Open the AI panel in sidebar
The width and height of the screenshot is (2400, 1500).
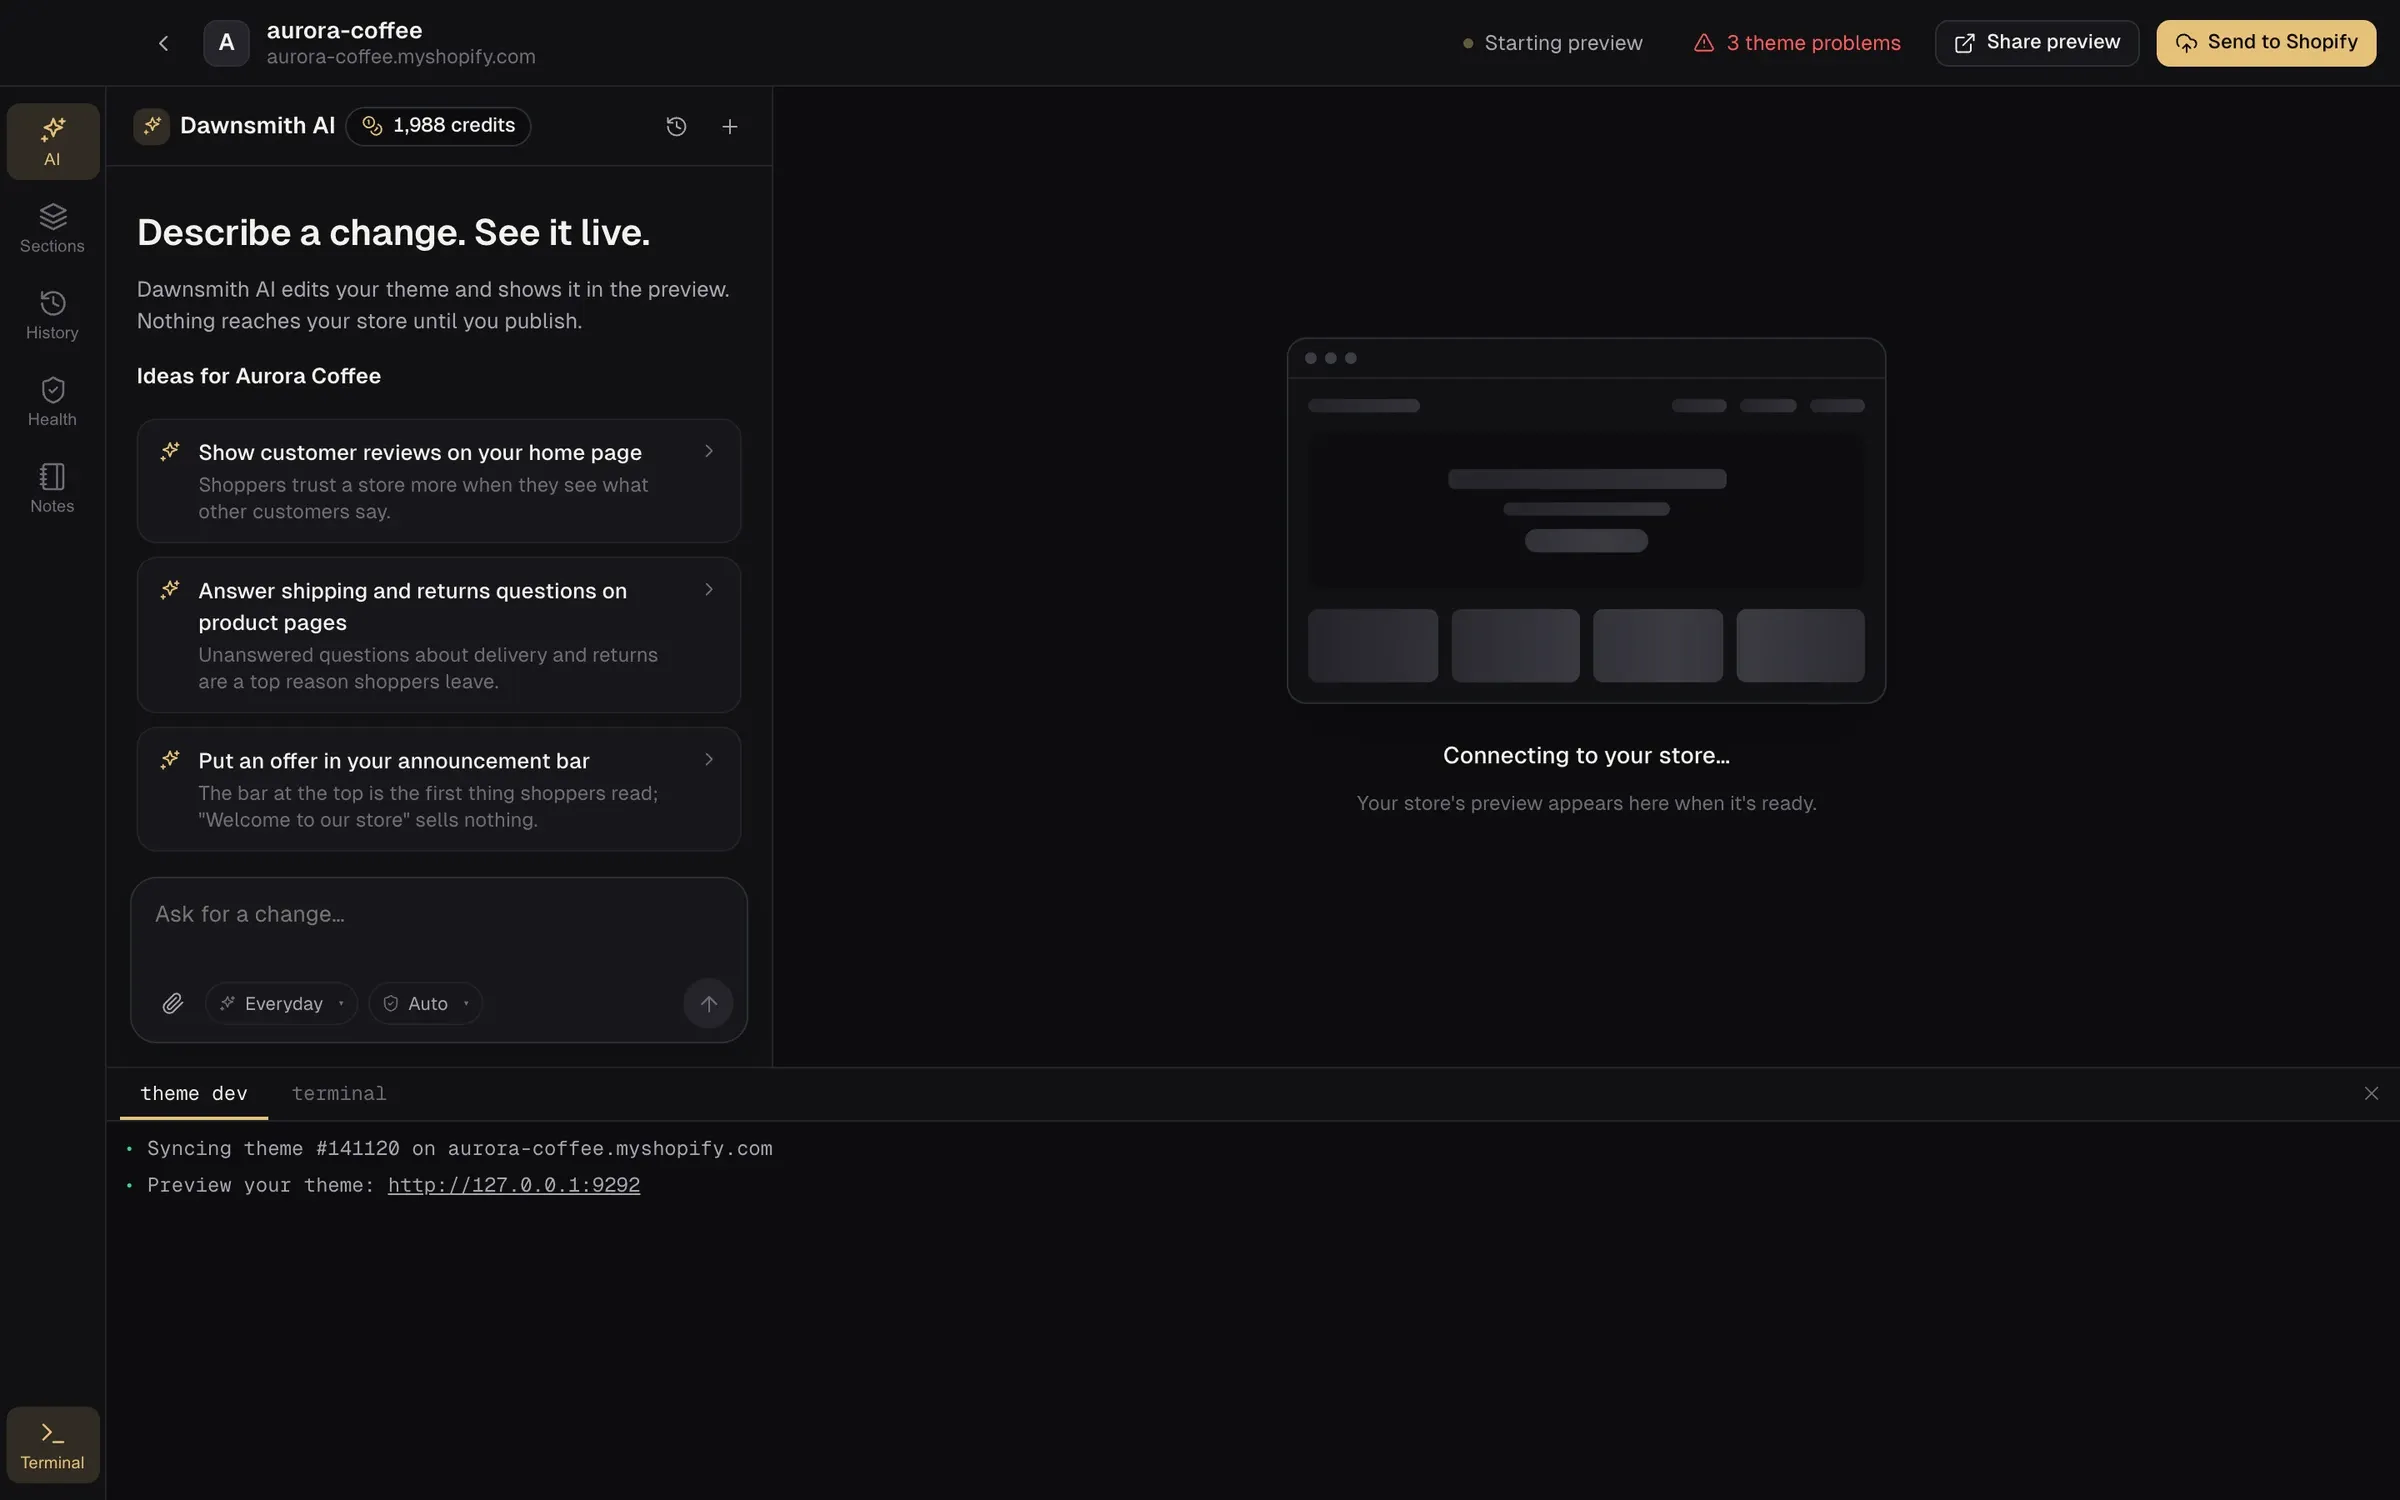pyautogui.click(x=53, y=141)
